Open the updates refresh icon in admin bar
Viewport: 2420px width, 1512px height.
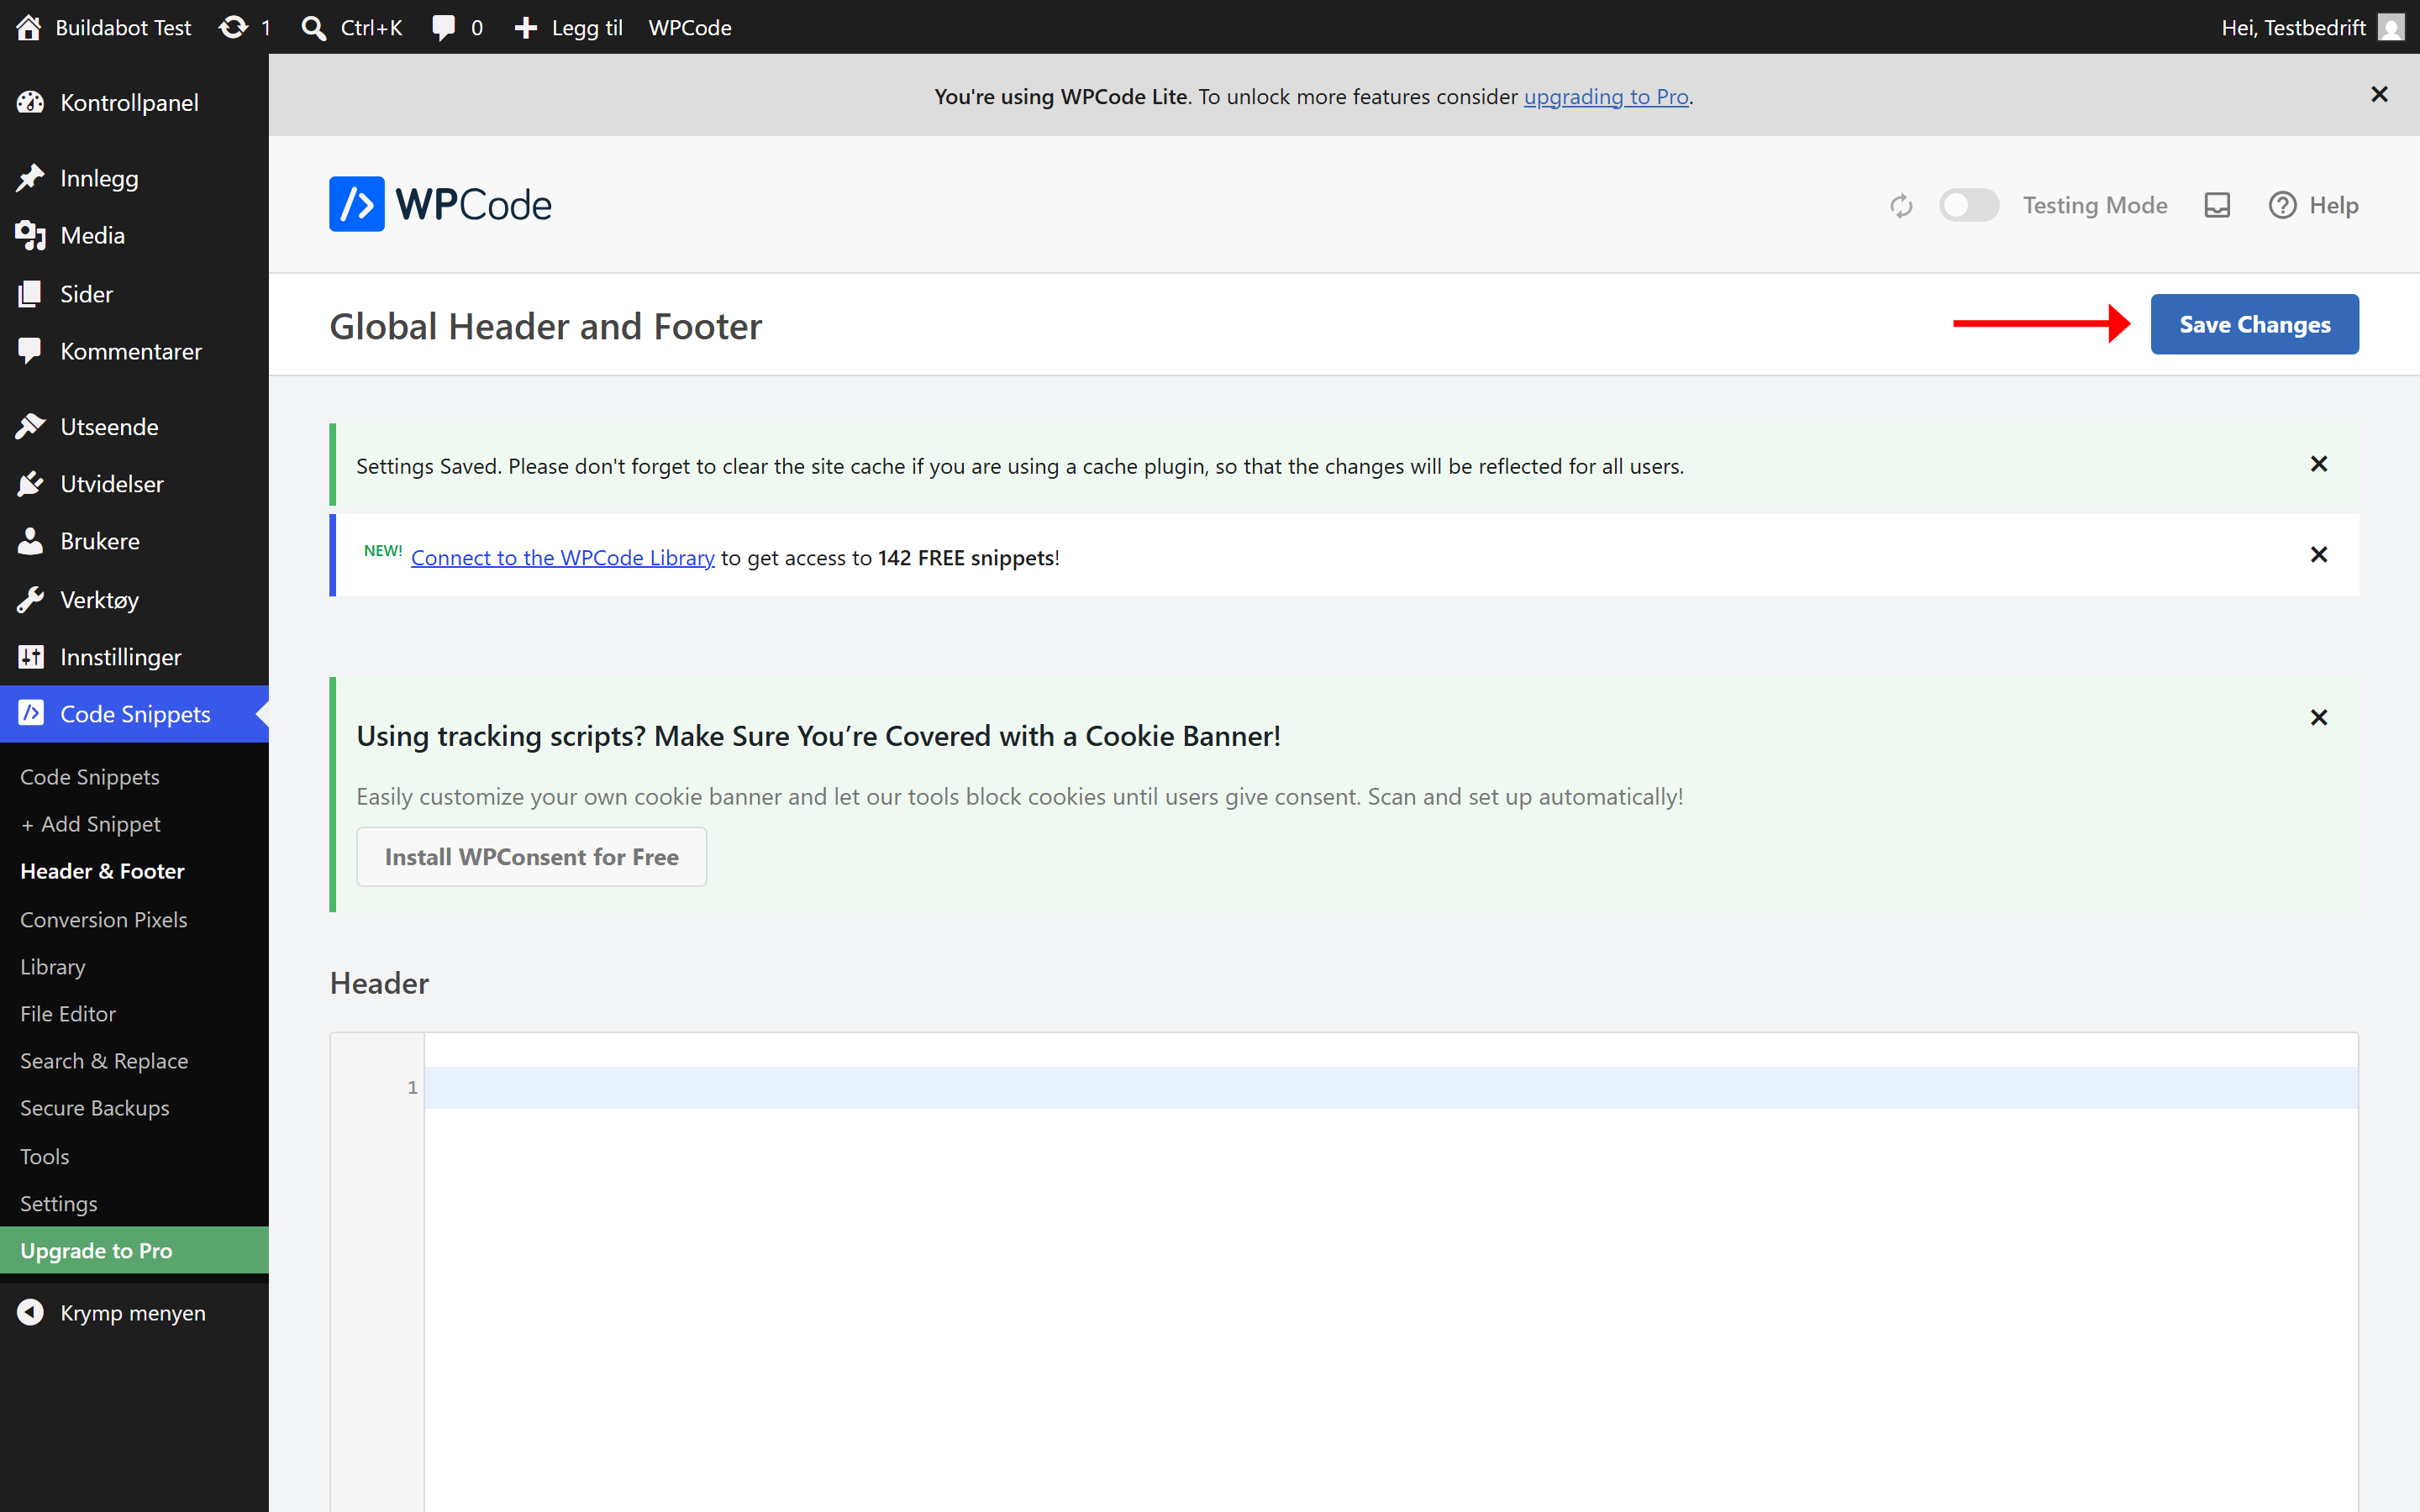coord(233,27)
